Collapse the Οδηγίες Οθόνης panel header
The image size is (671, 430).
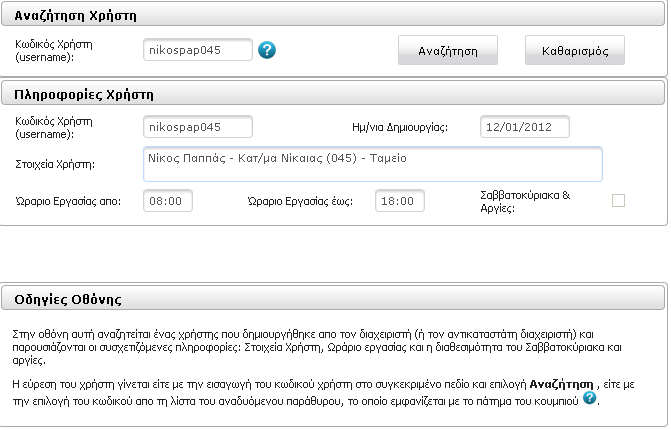pos(333,299)
